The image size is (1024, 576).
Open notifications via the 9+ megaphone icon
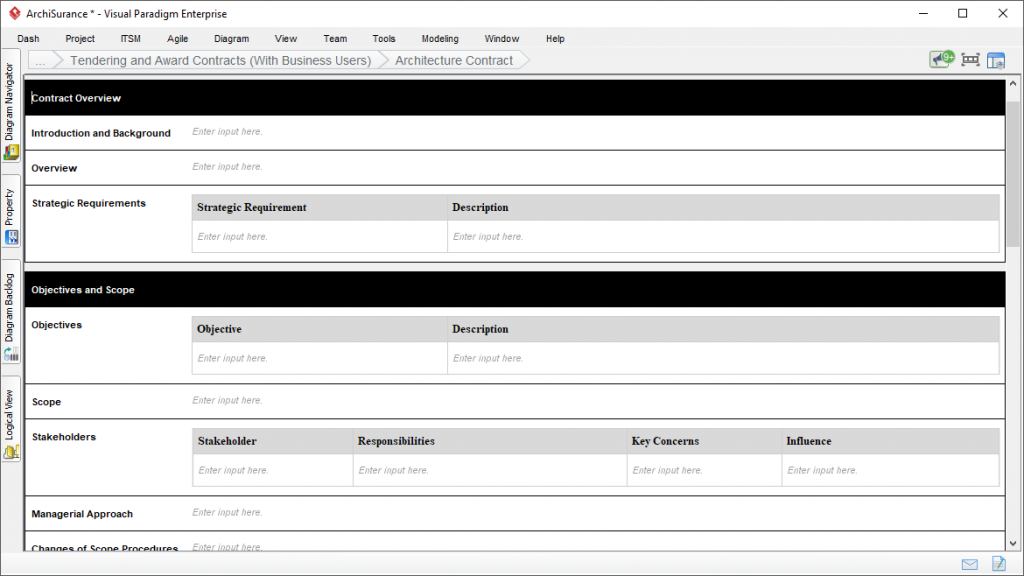pos(941,59)
